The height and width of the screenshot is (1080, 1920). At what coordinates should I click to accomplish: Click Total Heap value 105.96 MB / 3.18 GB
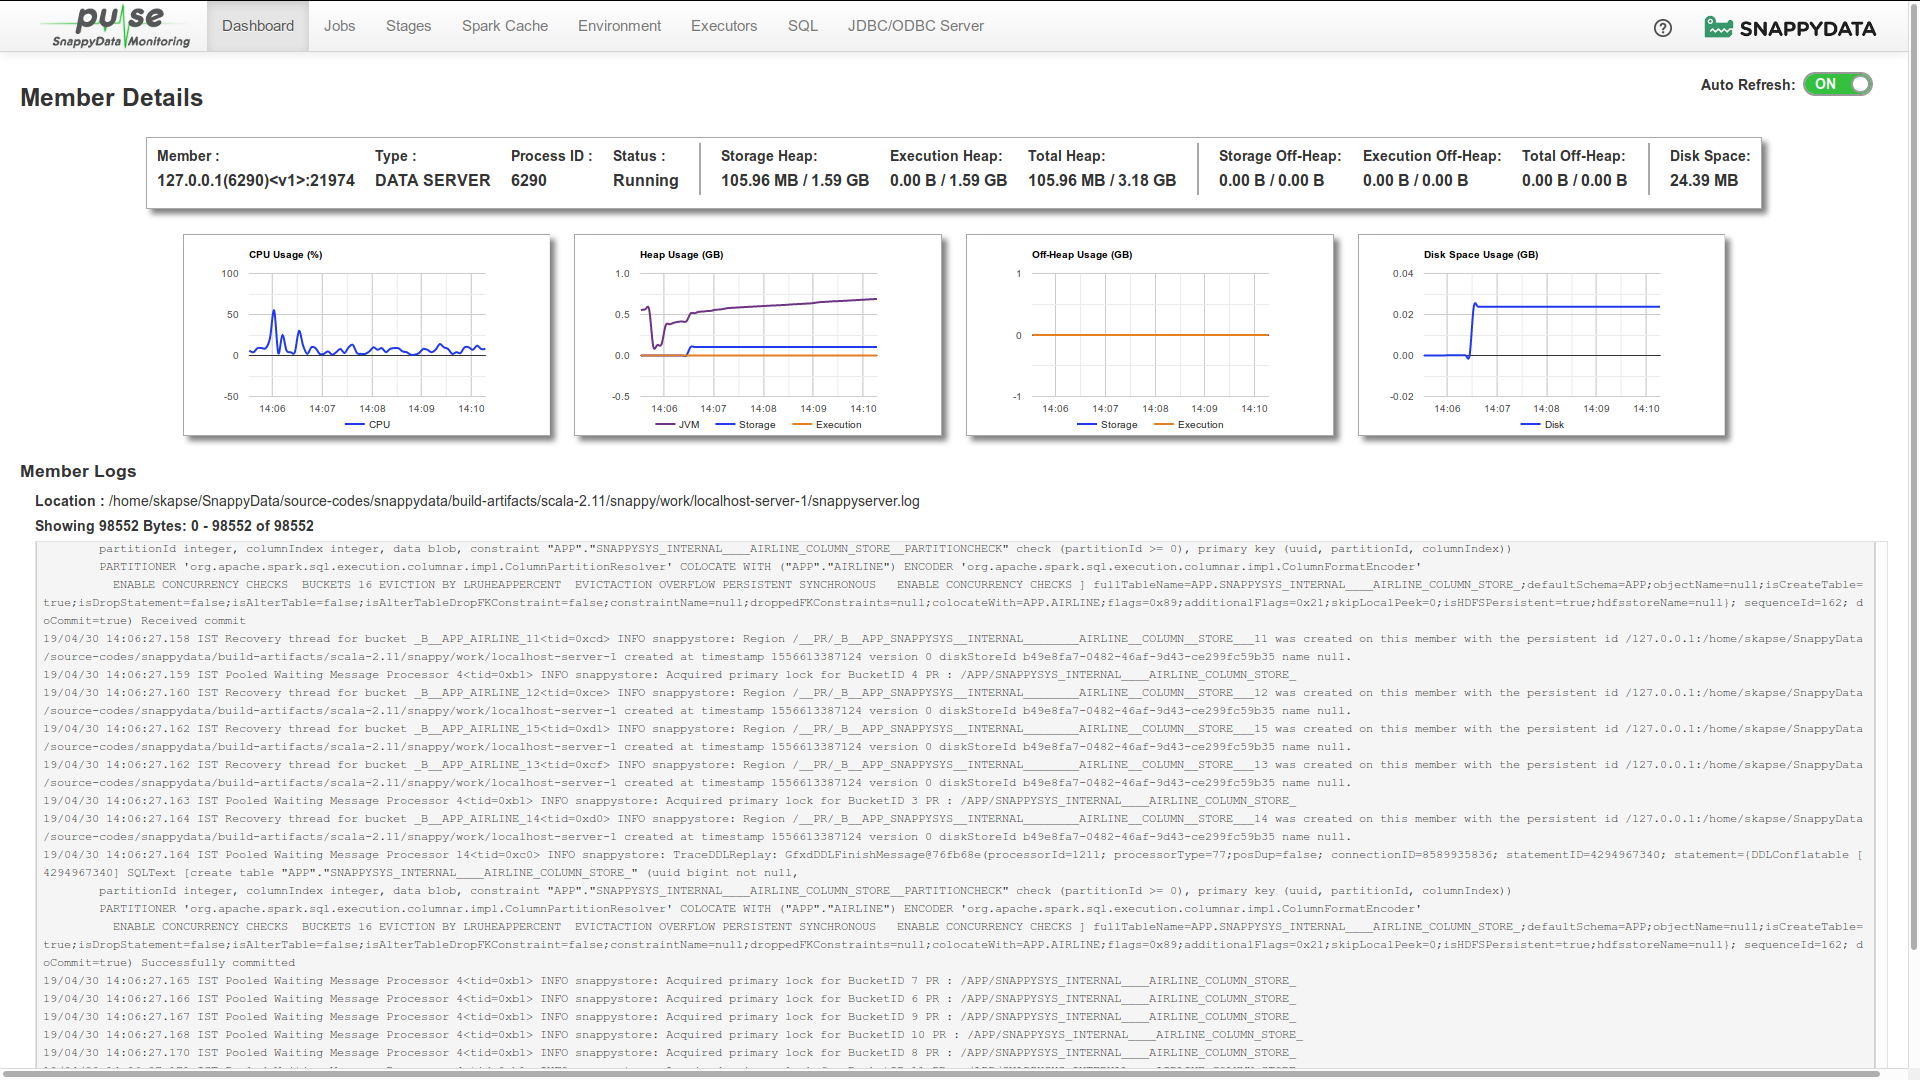[1102, 181]
